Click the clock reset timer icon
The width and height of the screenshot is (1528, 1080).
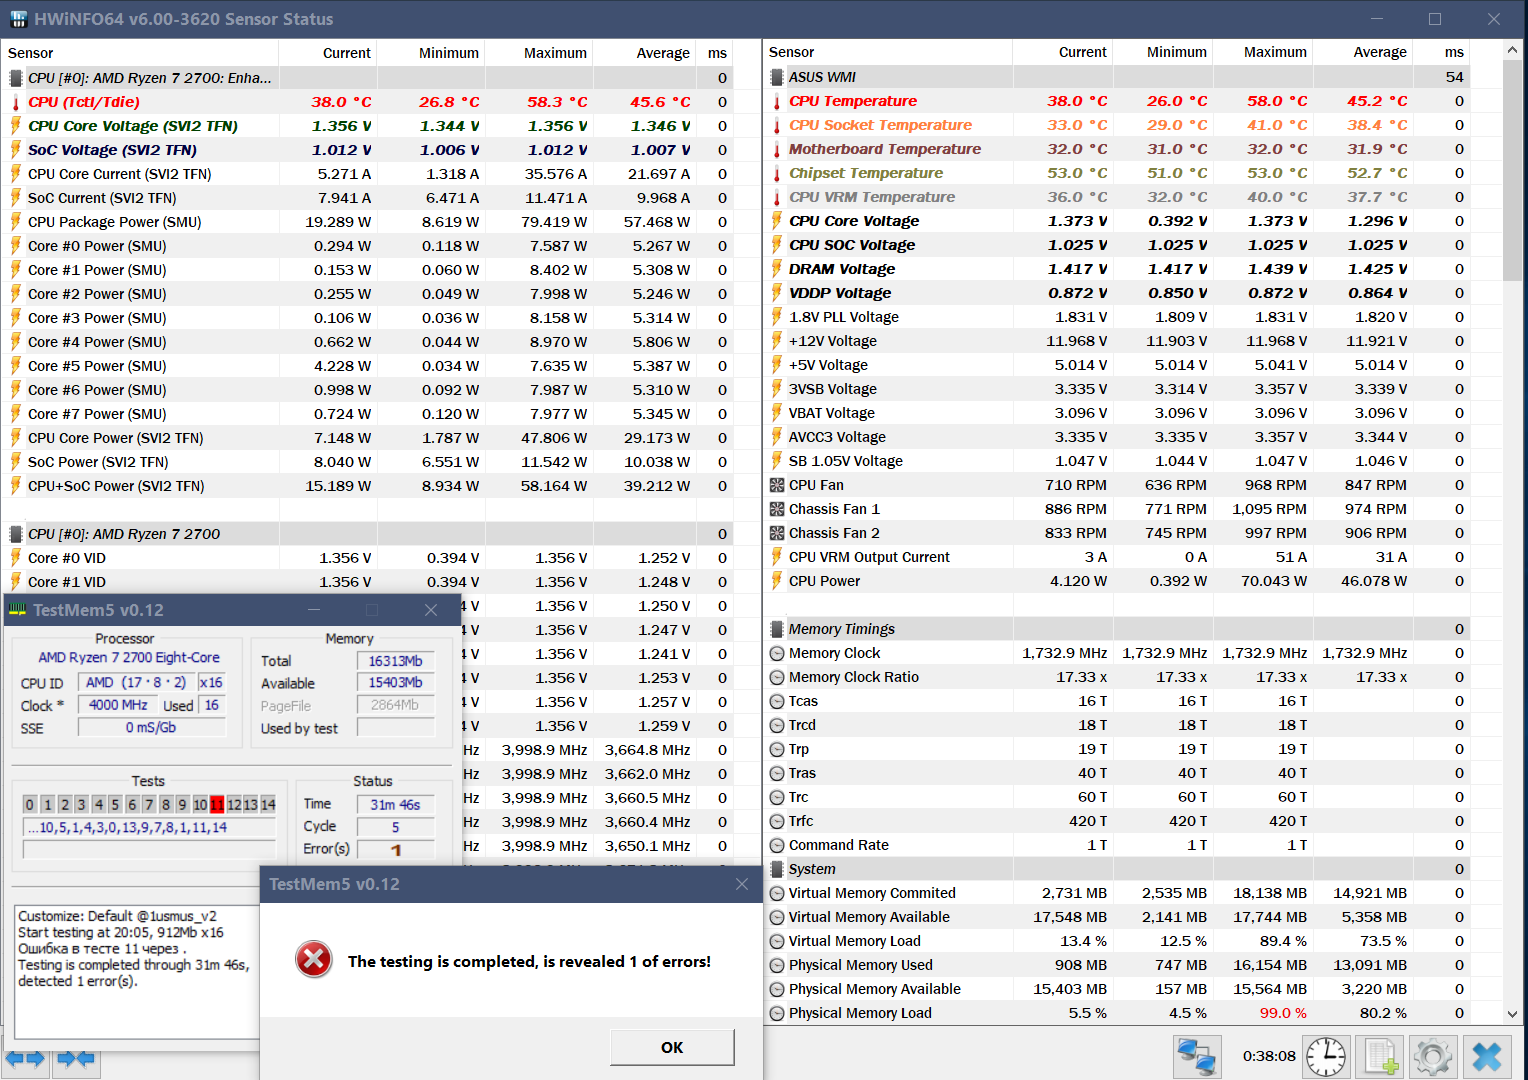1326,1056
